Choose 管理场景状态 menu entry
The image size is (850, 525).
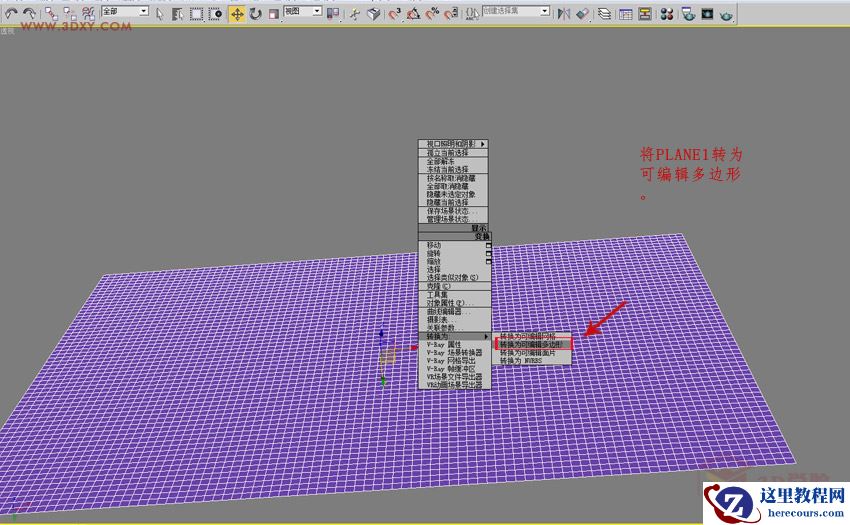pyautogui.click(x=453, y=219)
